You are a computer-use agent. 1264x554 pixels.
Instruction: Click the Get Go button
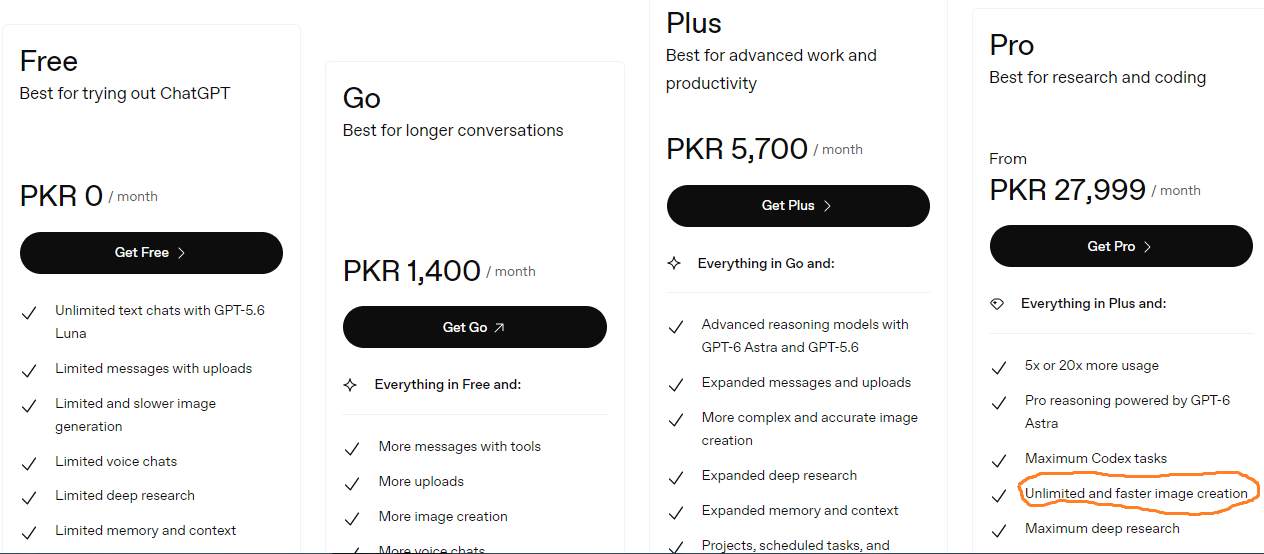[474, 327]
